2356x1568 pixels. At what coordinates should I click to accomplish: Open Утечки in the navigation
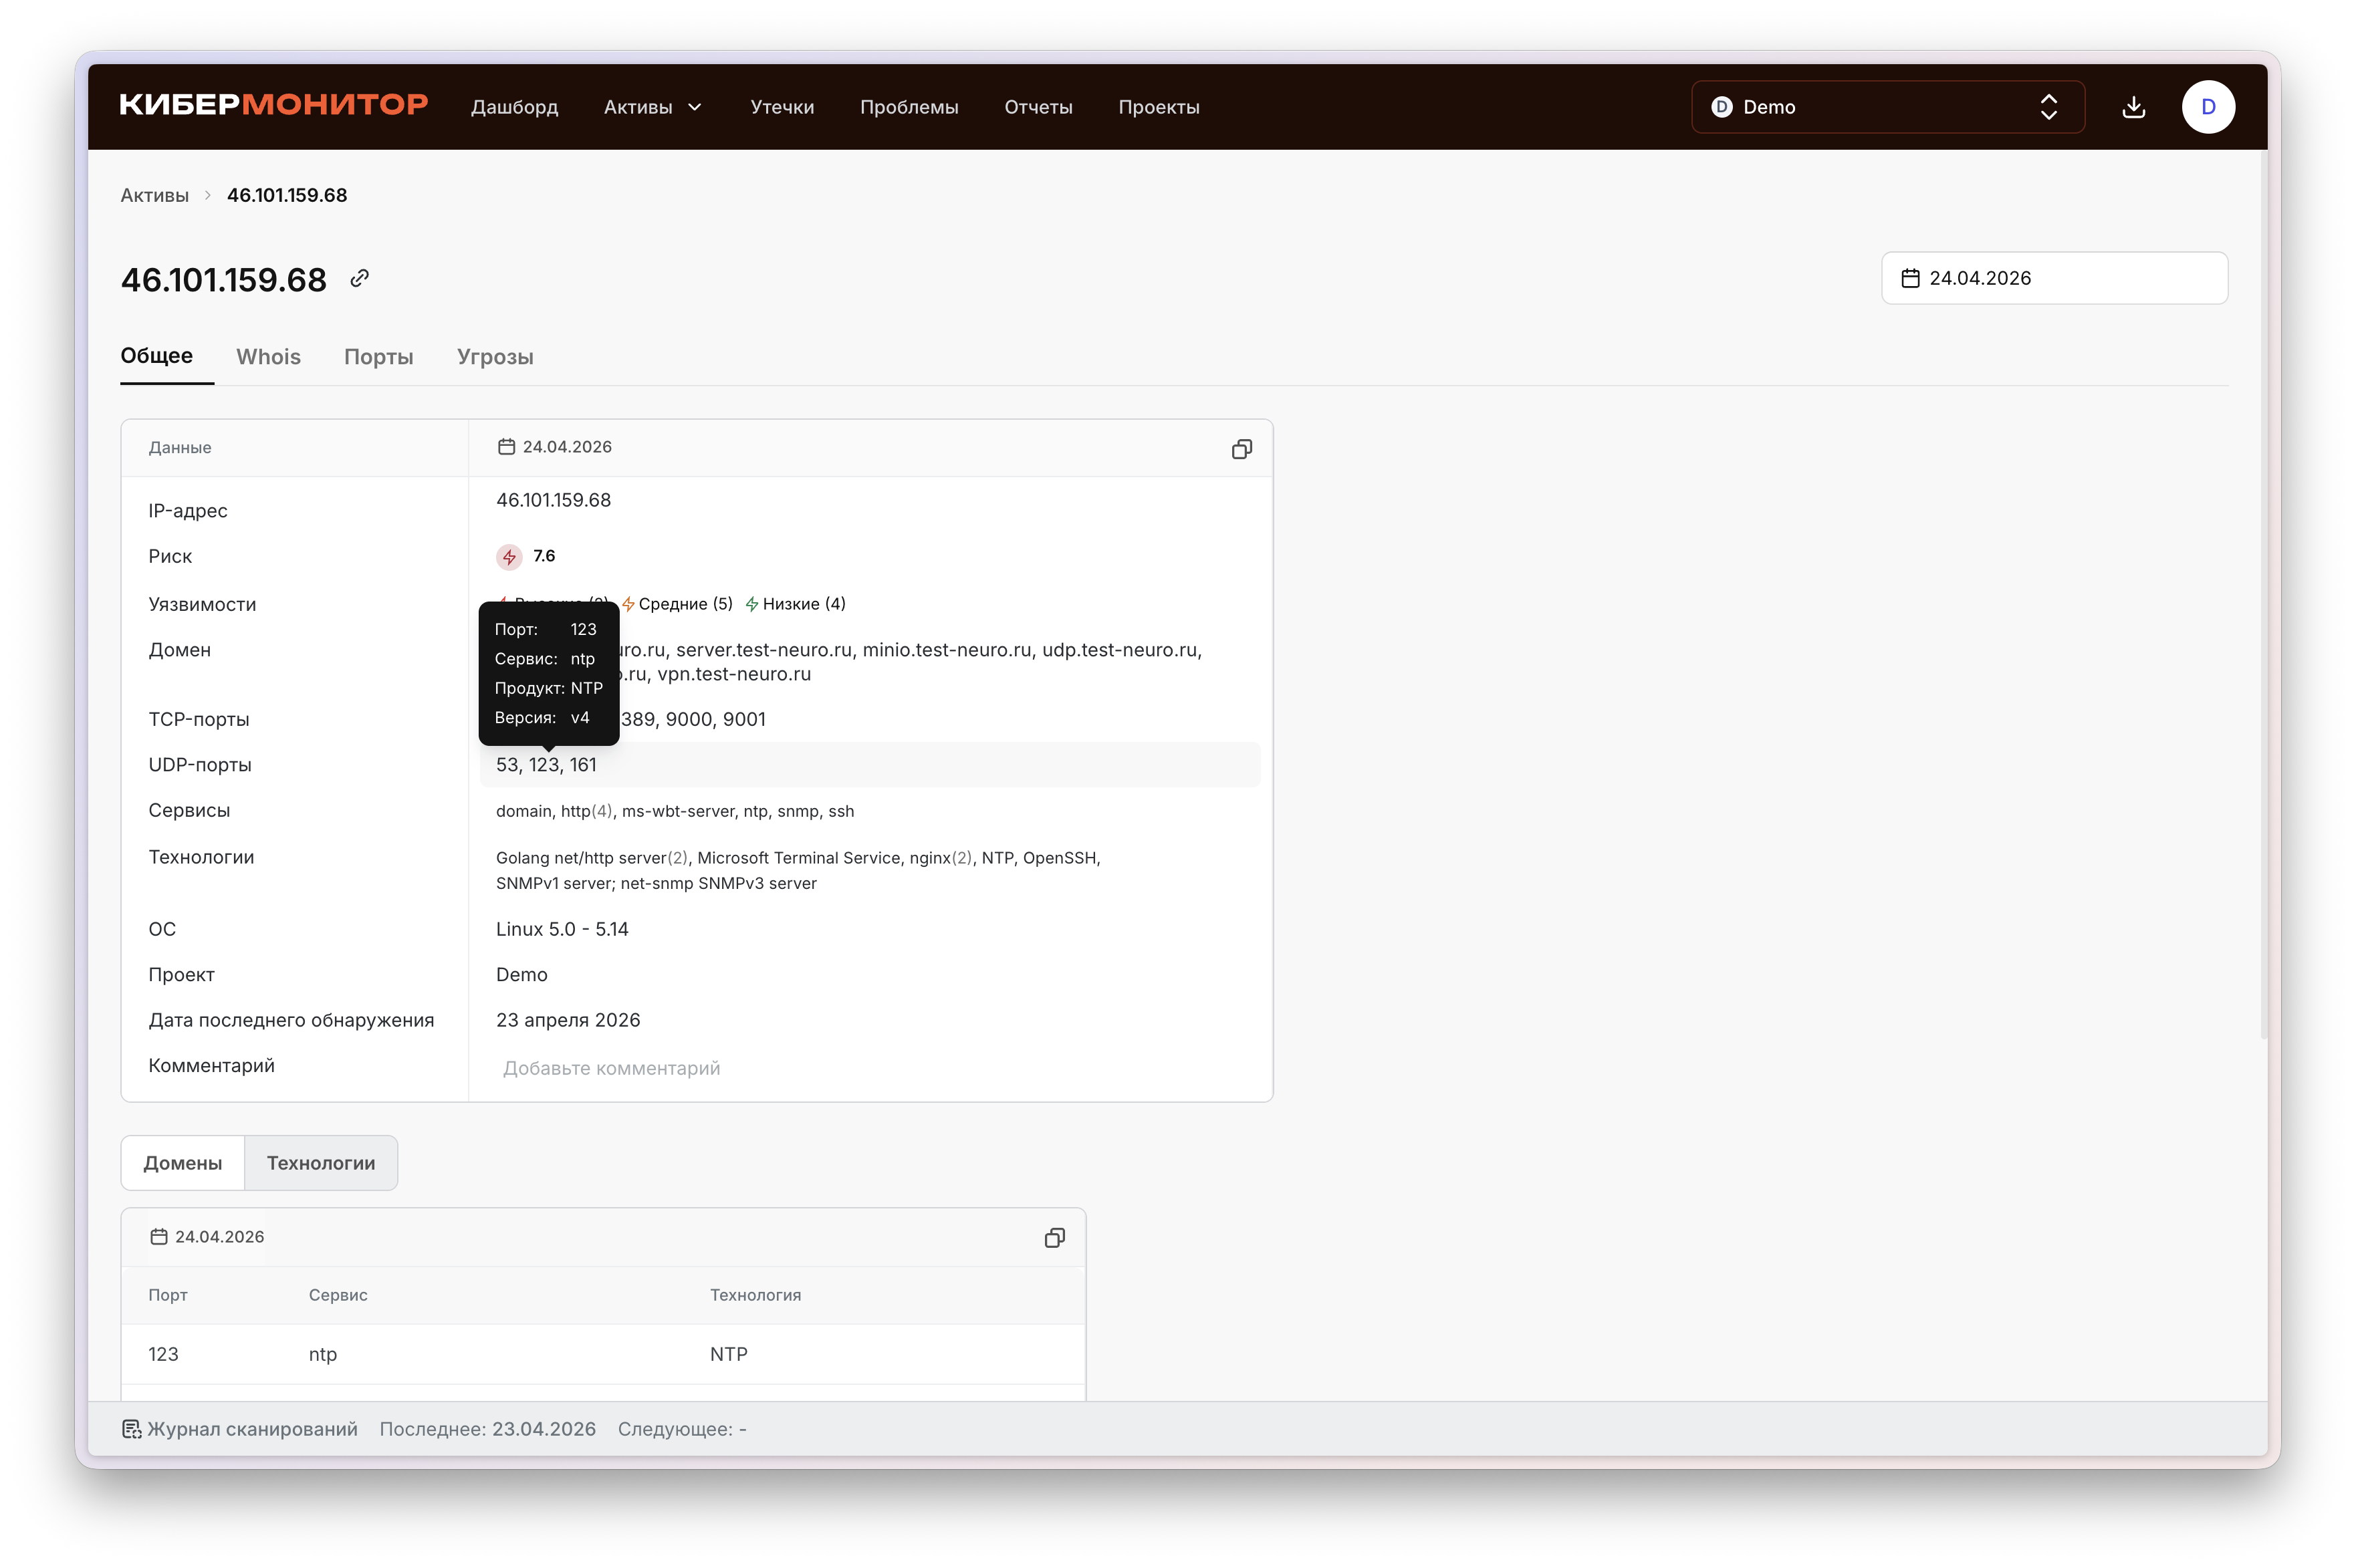coord(782,107)
